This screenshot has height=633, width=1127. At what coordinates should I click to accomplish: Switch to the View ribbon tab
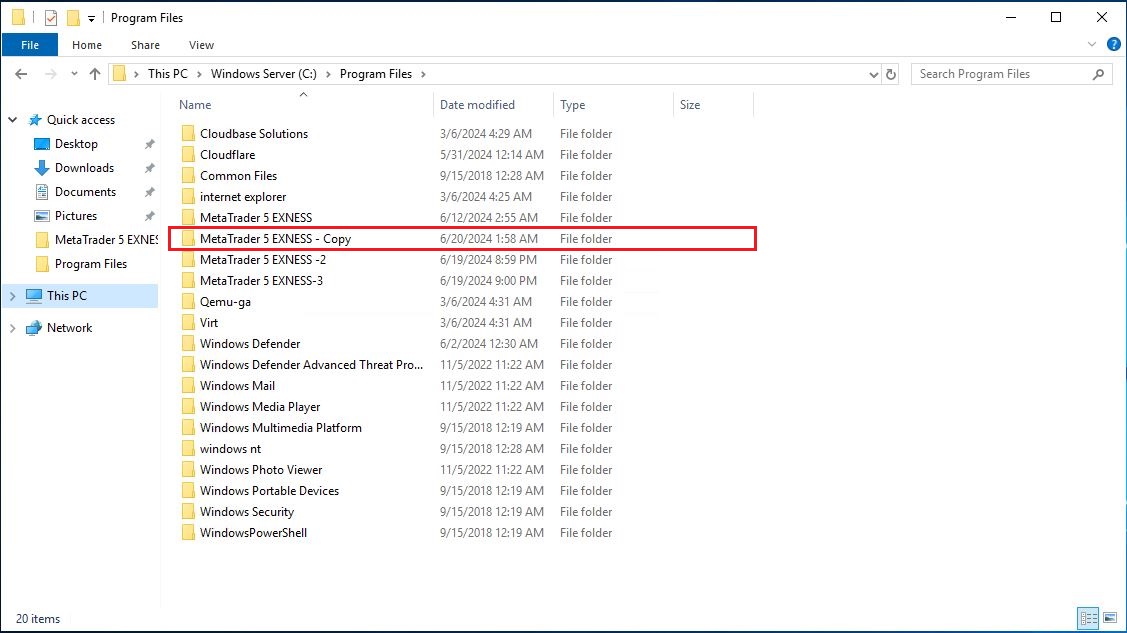(201, 45)
